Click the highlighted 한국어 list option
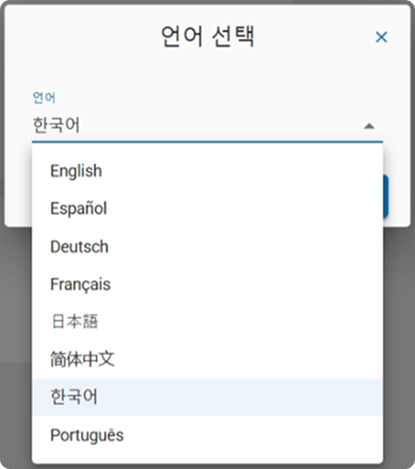Image resolution: width=415 pixels, height=469 pixels. point(207,397)
